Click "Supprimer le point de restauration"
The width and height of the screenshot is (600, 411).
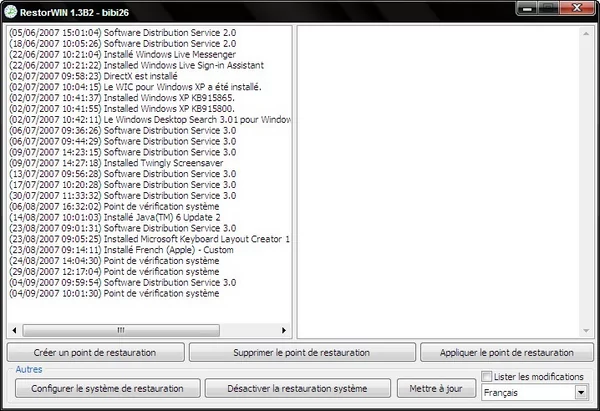[x=302, y=352]
